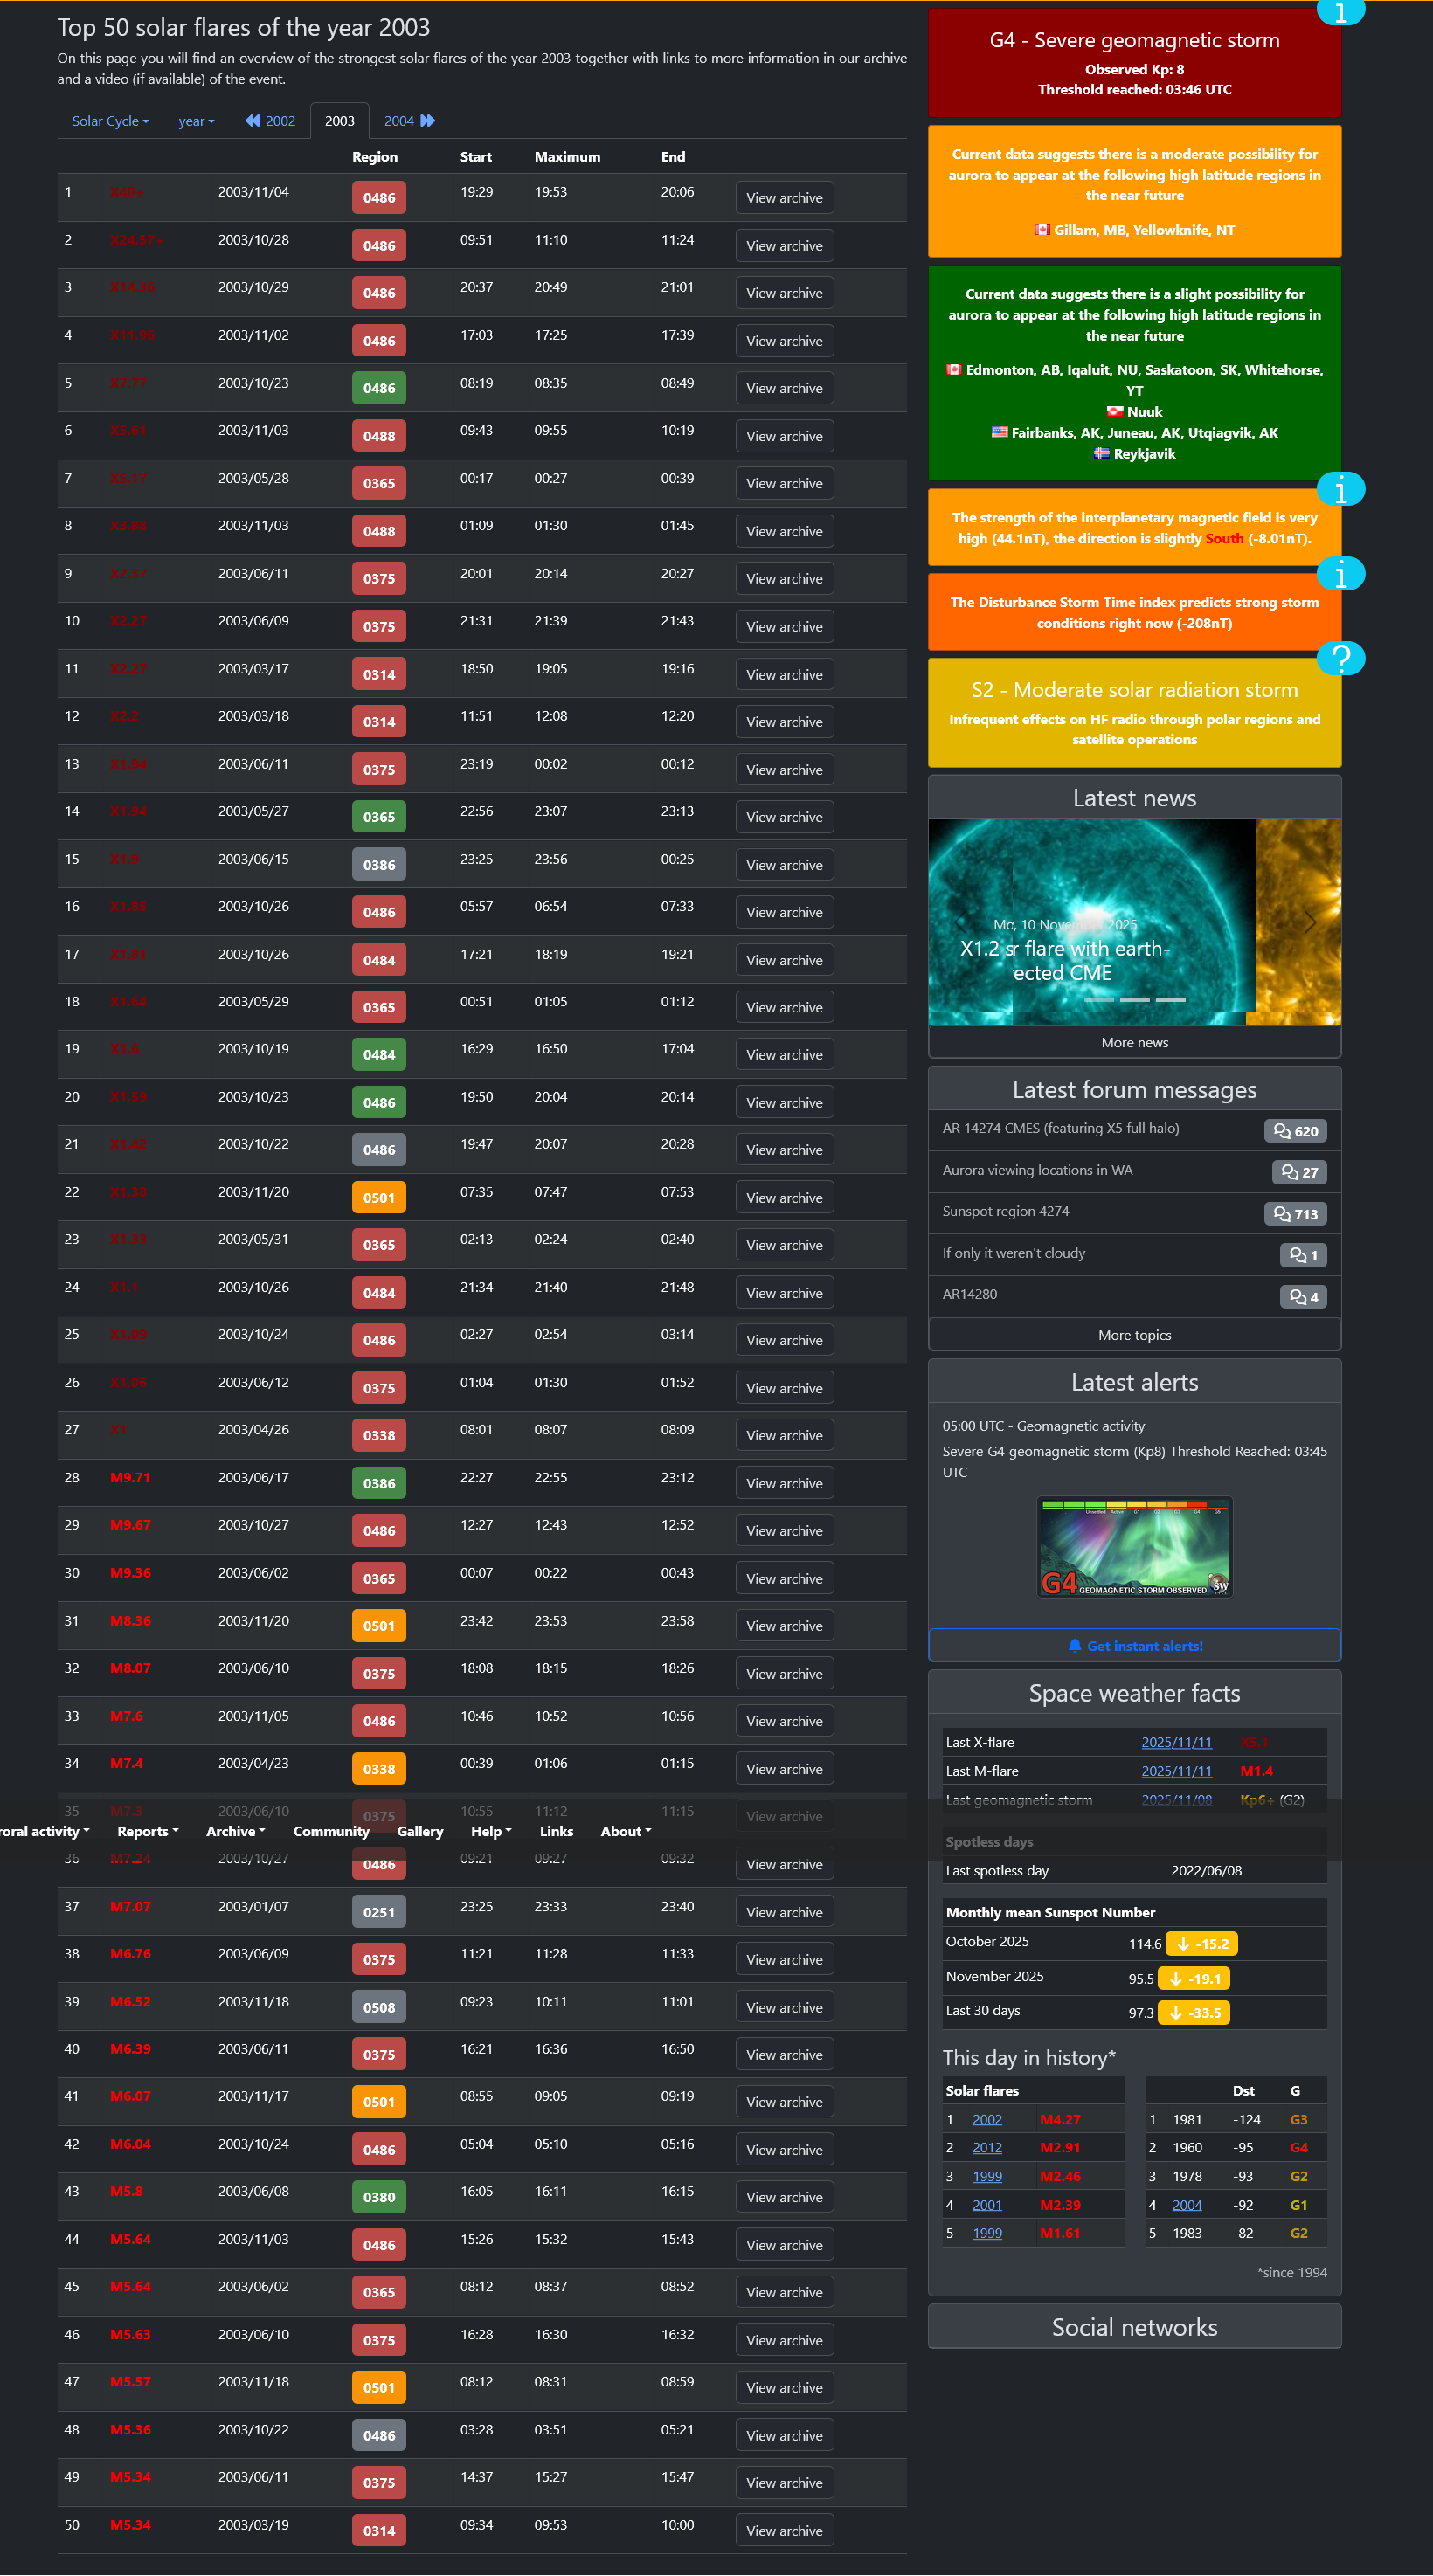Image resolution: width=1433 pixels, height=2576 pixels.
Task: Open the 2002 link beside M4.27 in history
Action: coord(987,2119)
